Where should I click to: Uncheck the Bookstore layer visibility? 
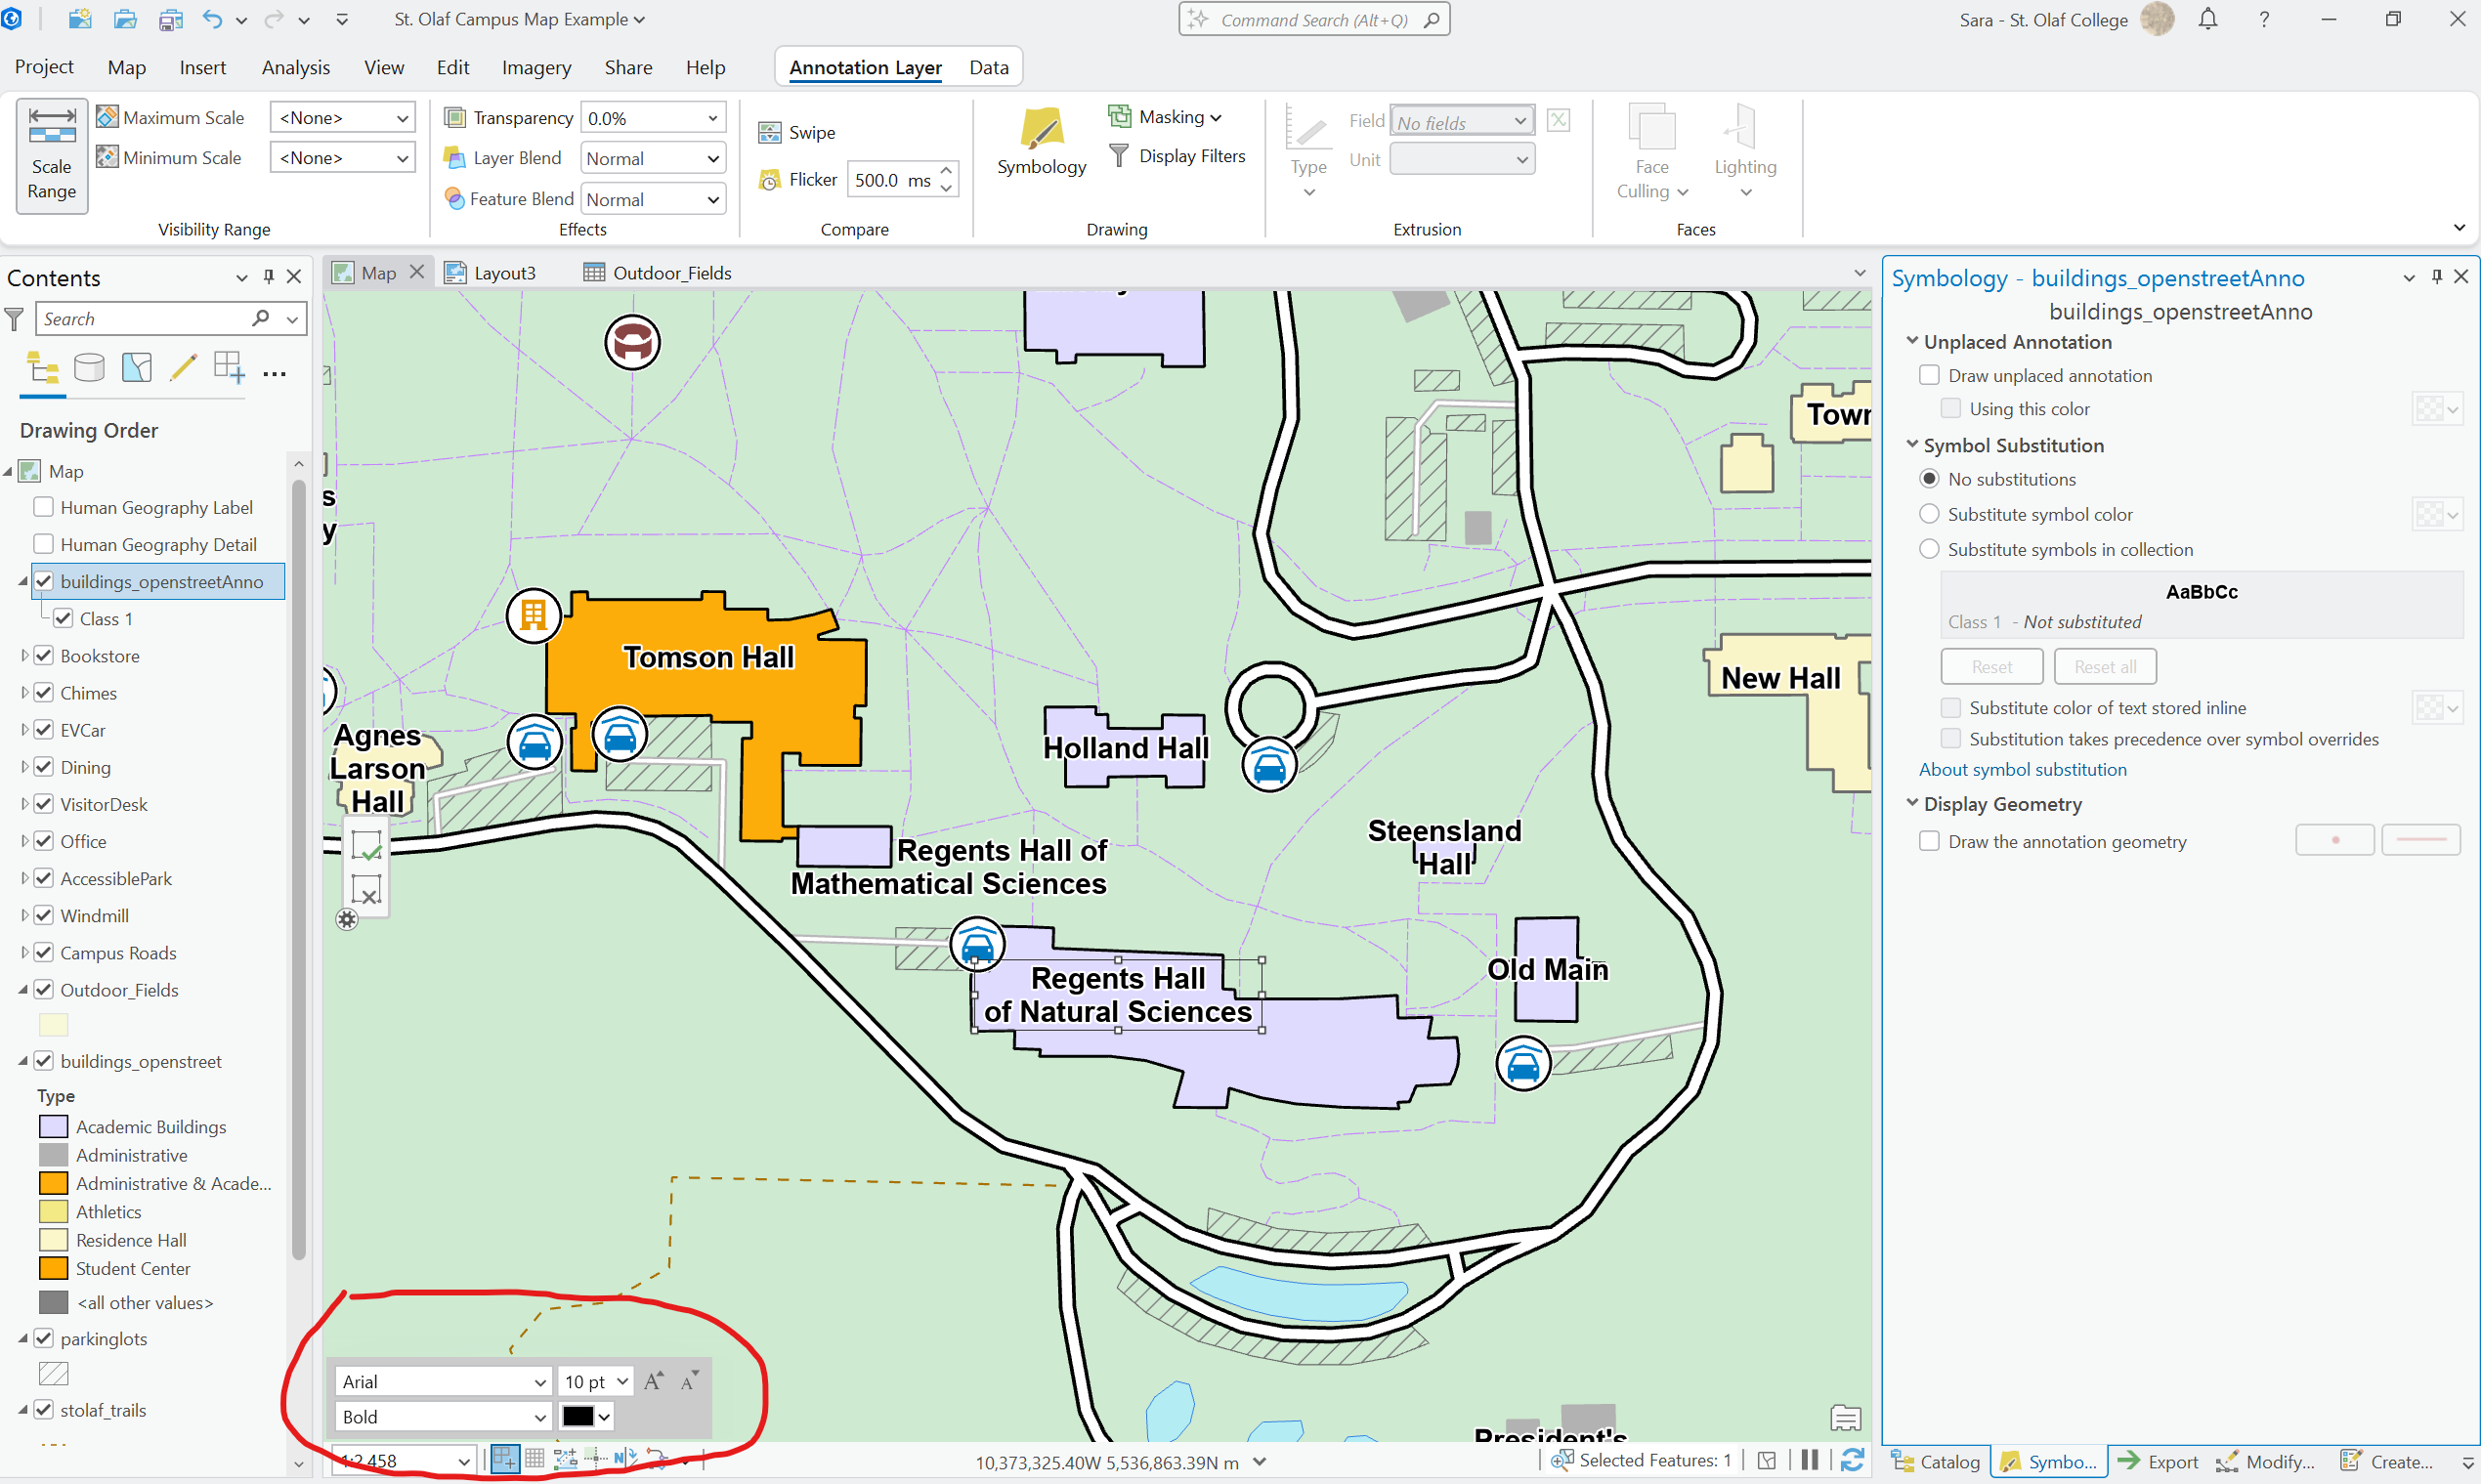tap(44, 655)
